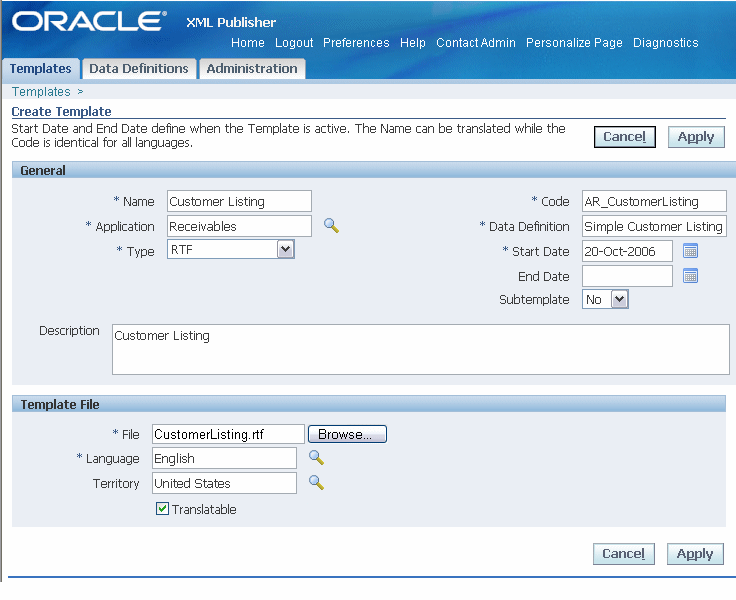Go to the Home link
This screenshot has height=600, width=736.
coord(248,43)
